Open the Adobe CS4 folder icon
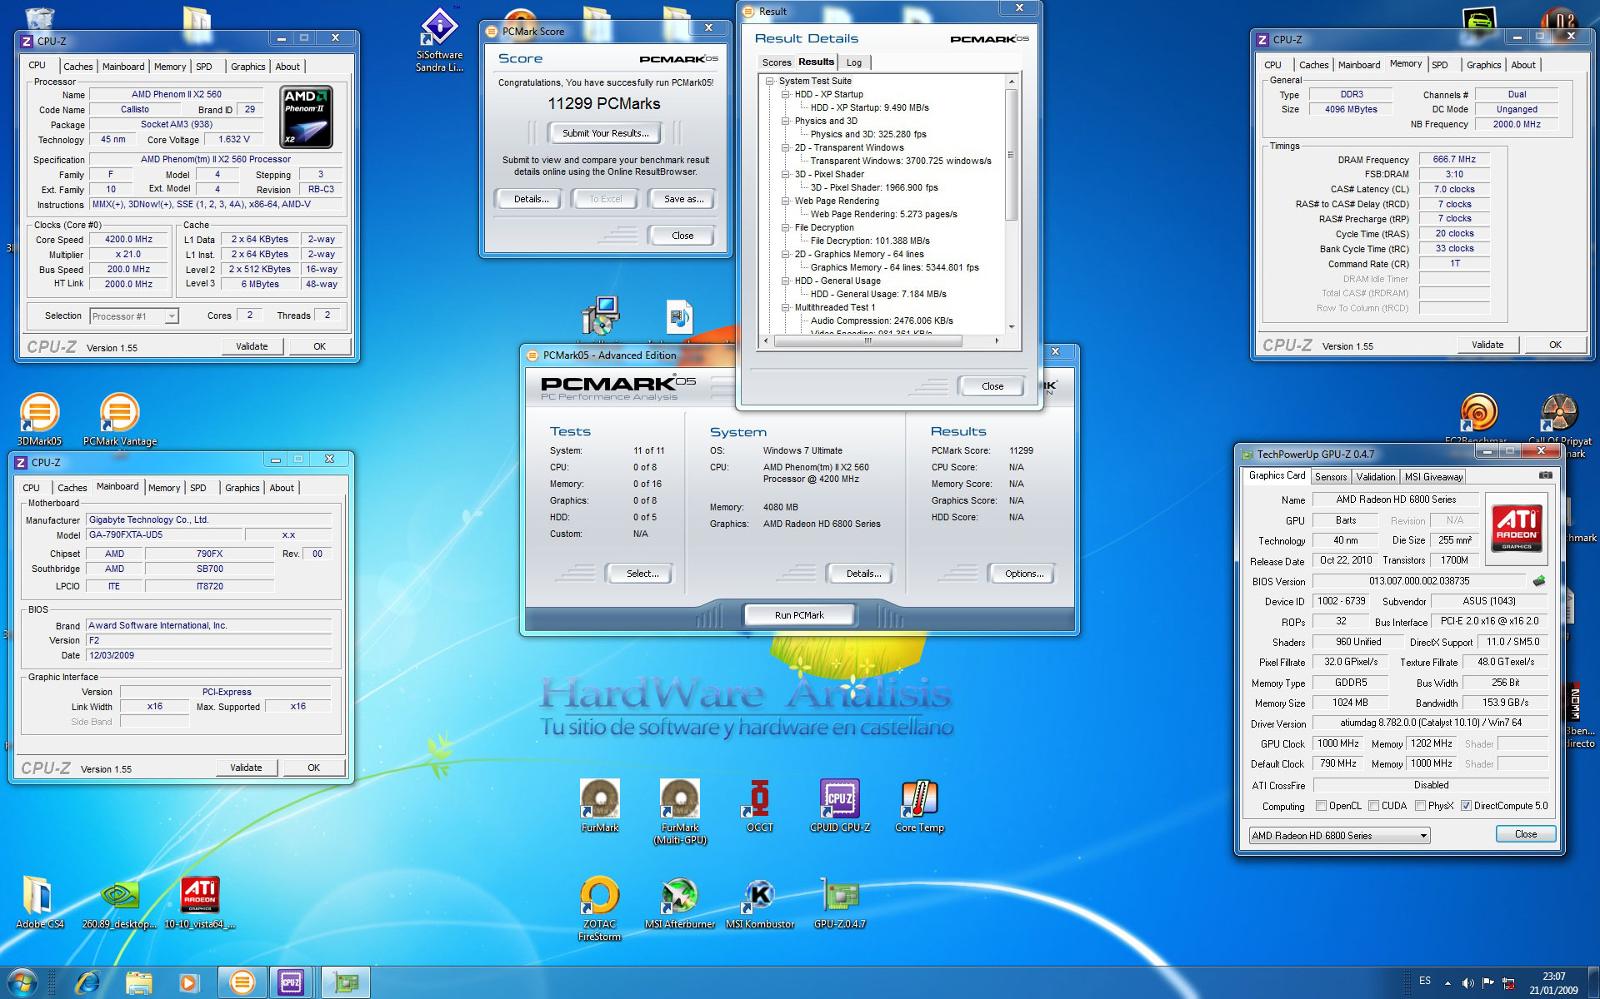The height and width of the screenshot is (999, 1600). pos(39,903)
